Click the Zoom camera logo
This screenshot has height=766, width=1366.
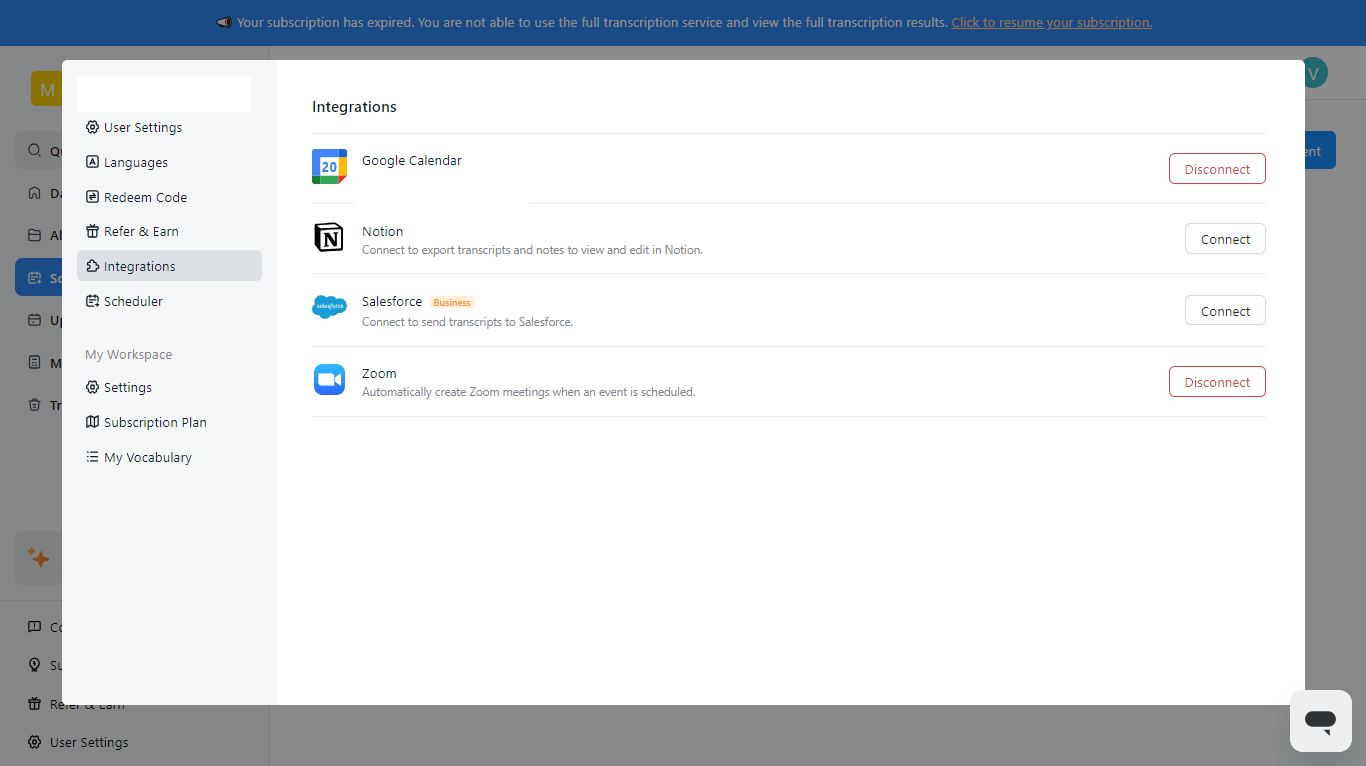click(x=329, y=380)
